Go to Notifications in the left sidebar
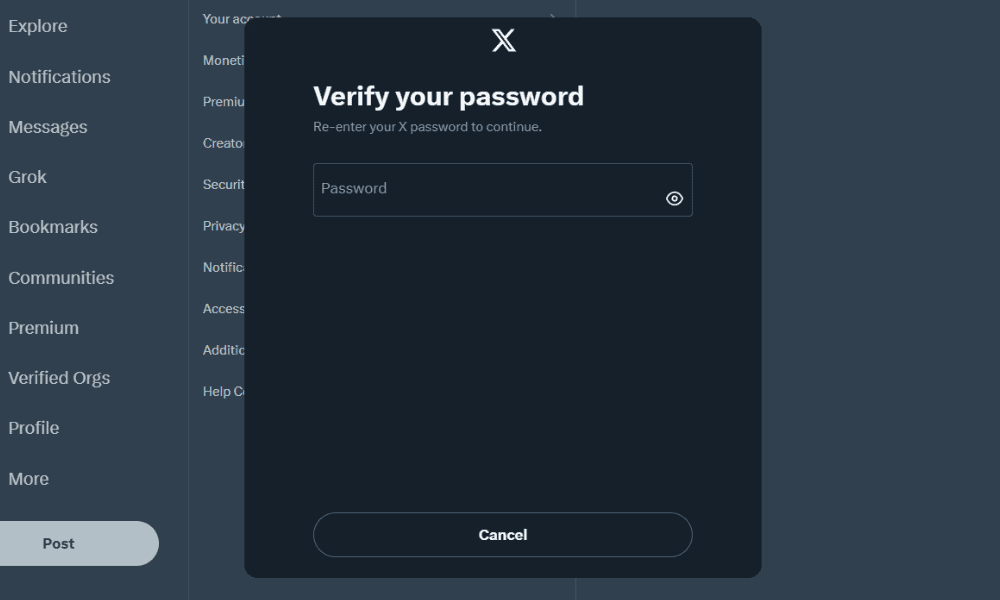1000x600 pixels. 59,77
